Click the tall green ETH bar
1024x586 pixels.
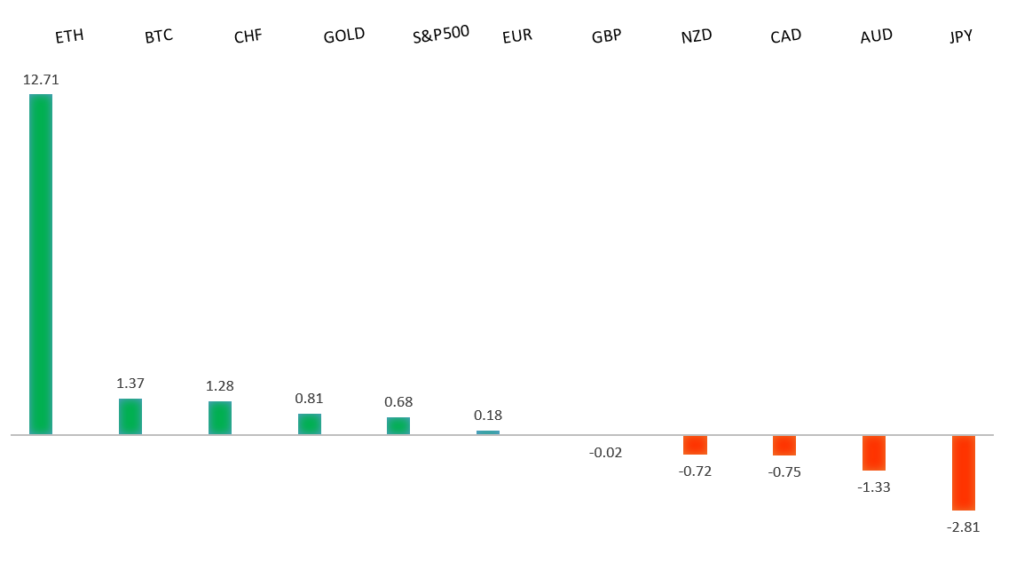(x=41, y=264)
